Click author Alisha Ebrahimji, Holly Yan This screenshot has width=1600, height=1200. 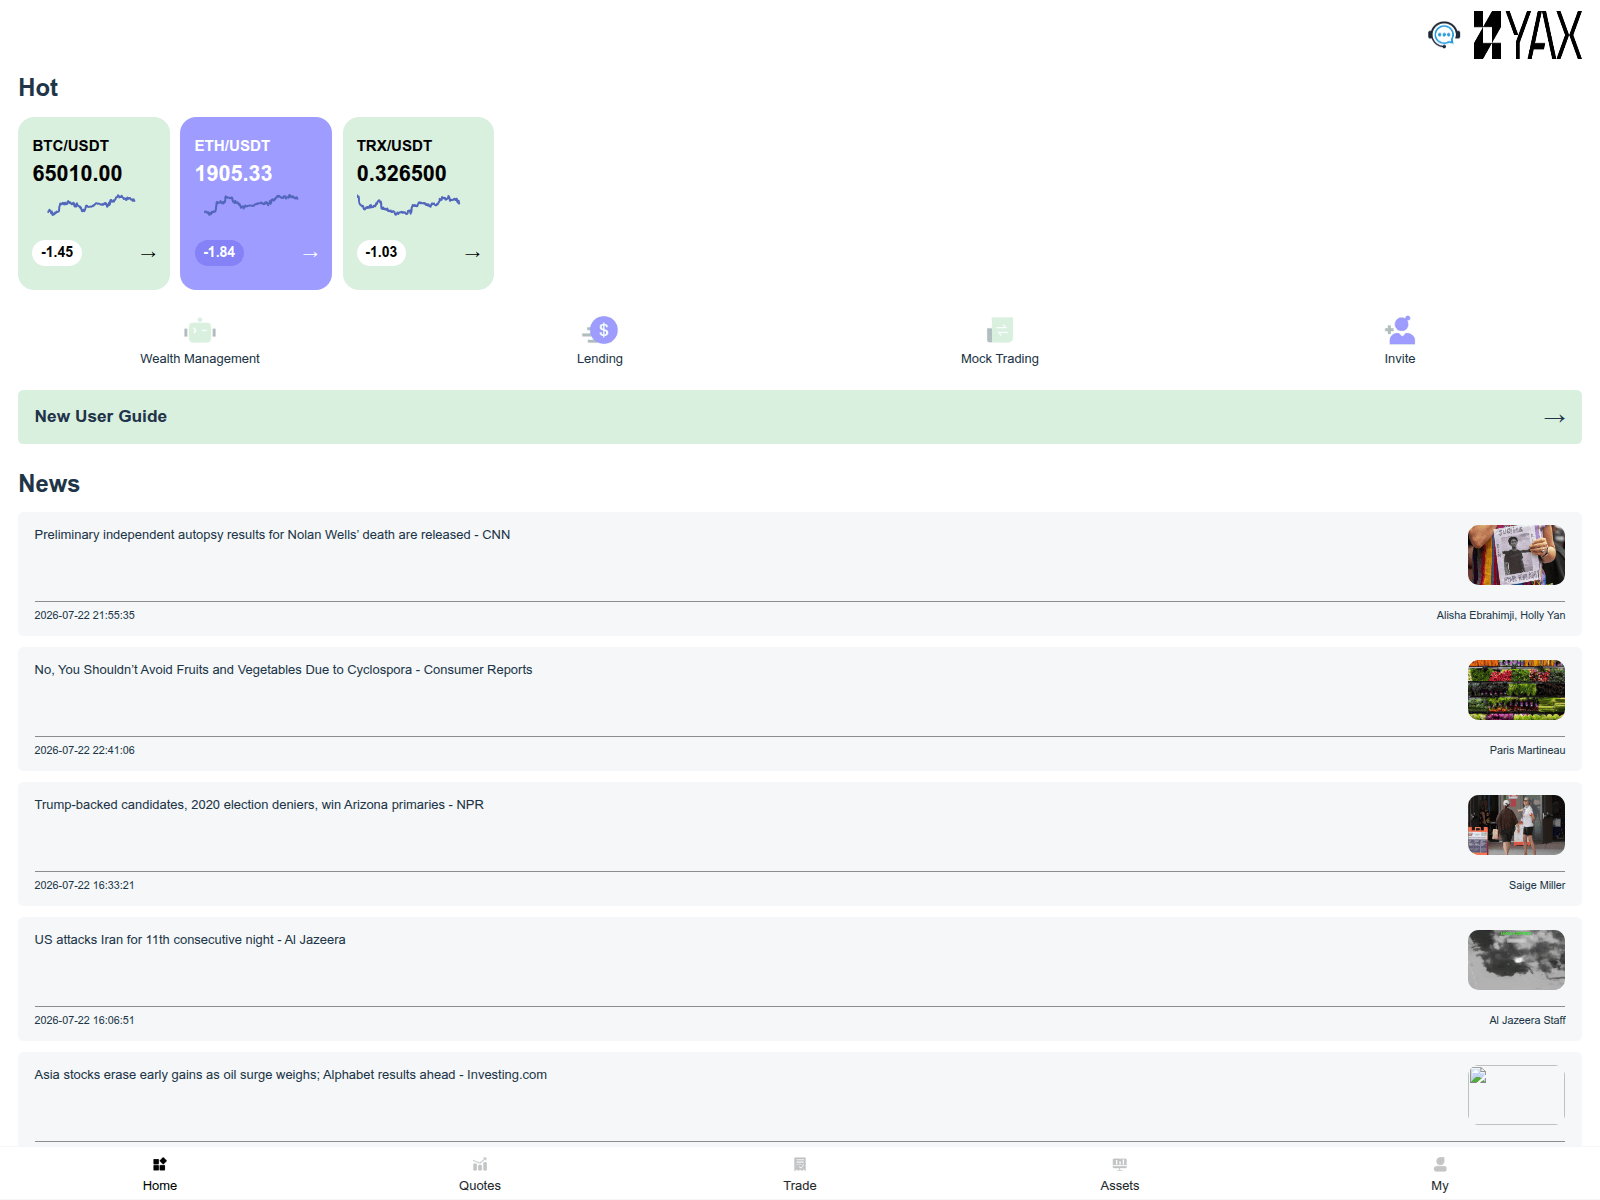tap(1501, 616)
